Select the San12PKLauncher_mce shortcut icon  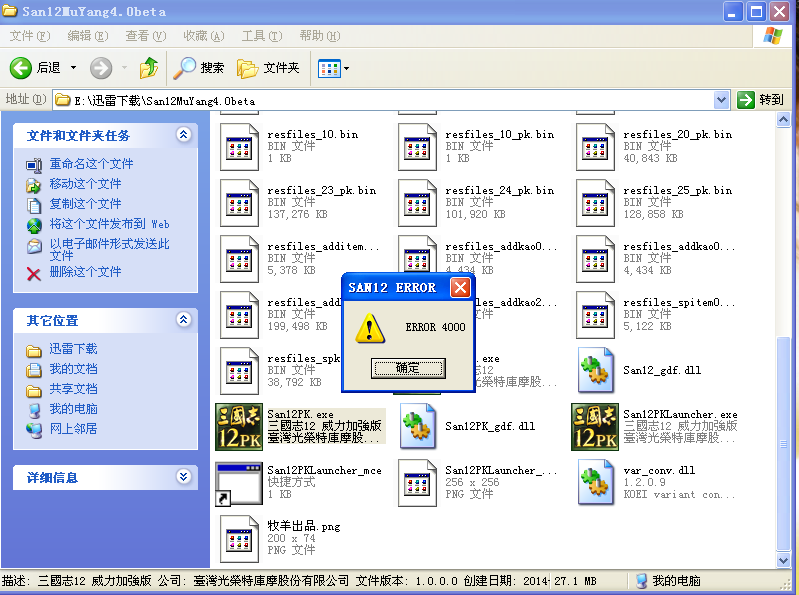pos(238,483)
